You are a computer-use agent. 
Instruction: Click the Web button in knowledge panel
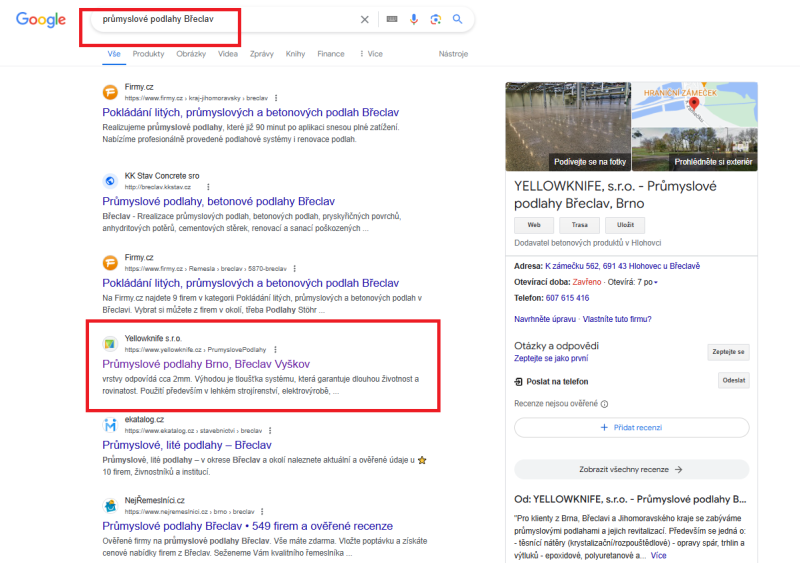tap(534, 225)
